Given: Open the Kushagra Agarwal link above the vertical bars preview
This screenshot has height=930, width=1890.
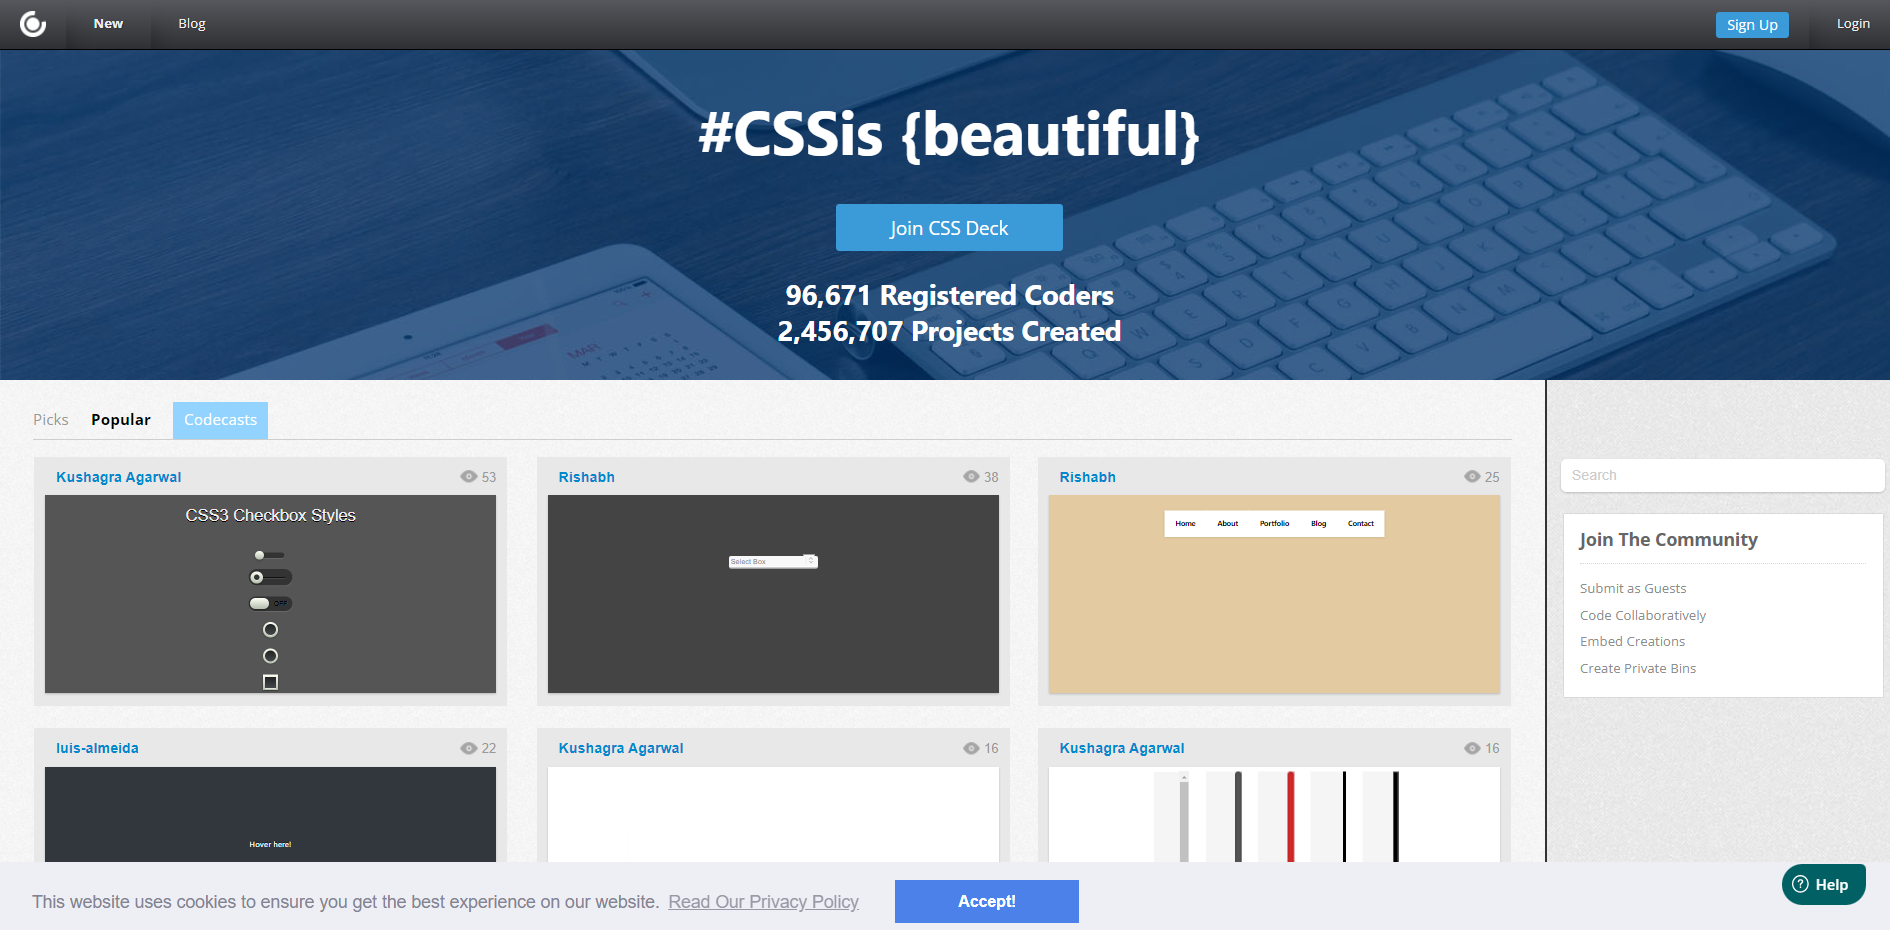Looking at the screenshot, I should (x=1122, y=748).
